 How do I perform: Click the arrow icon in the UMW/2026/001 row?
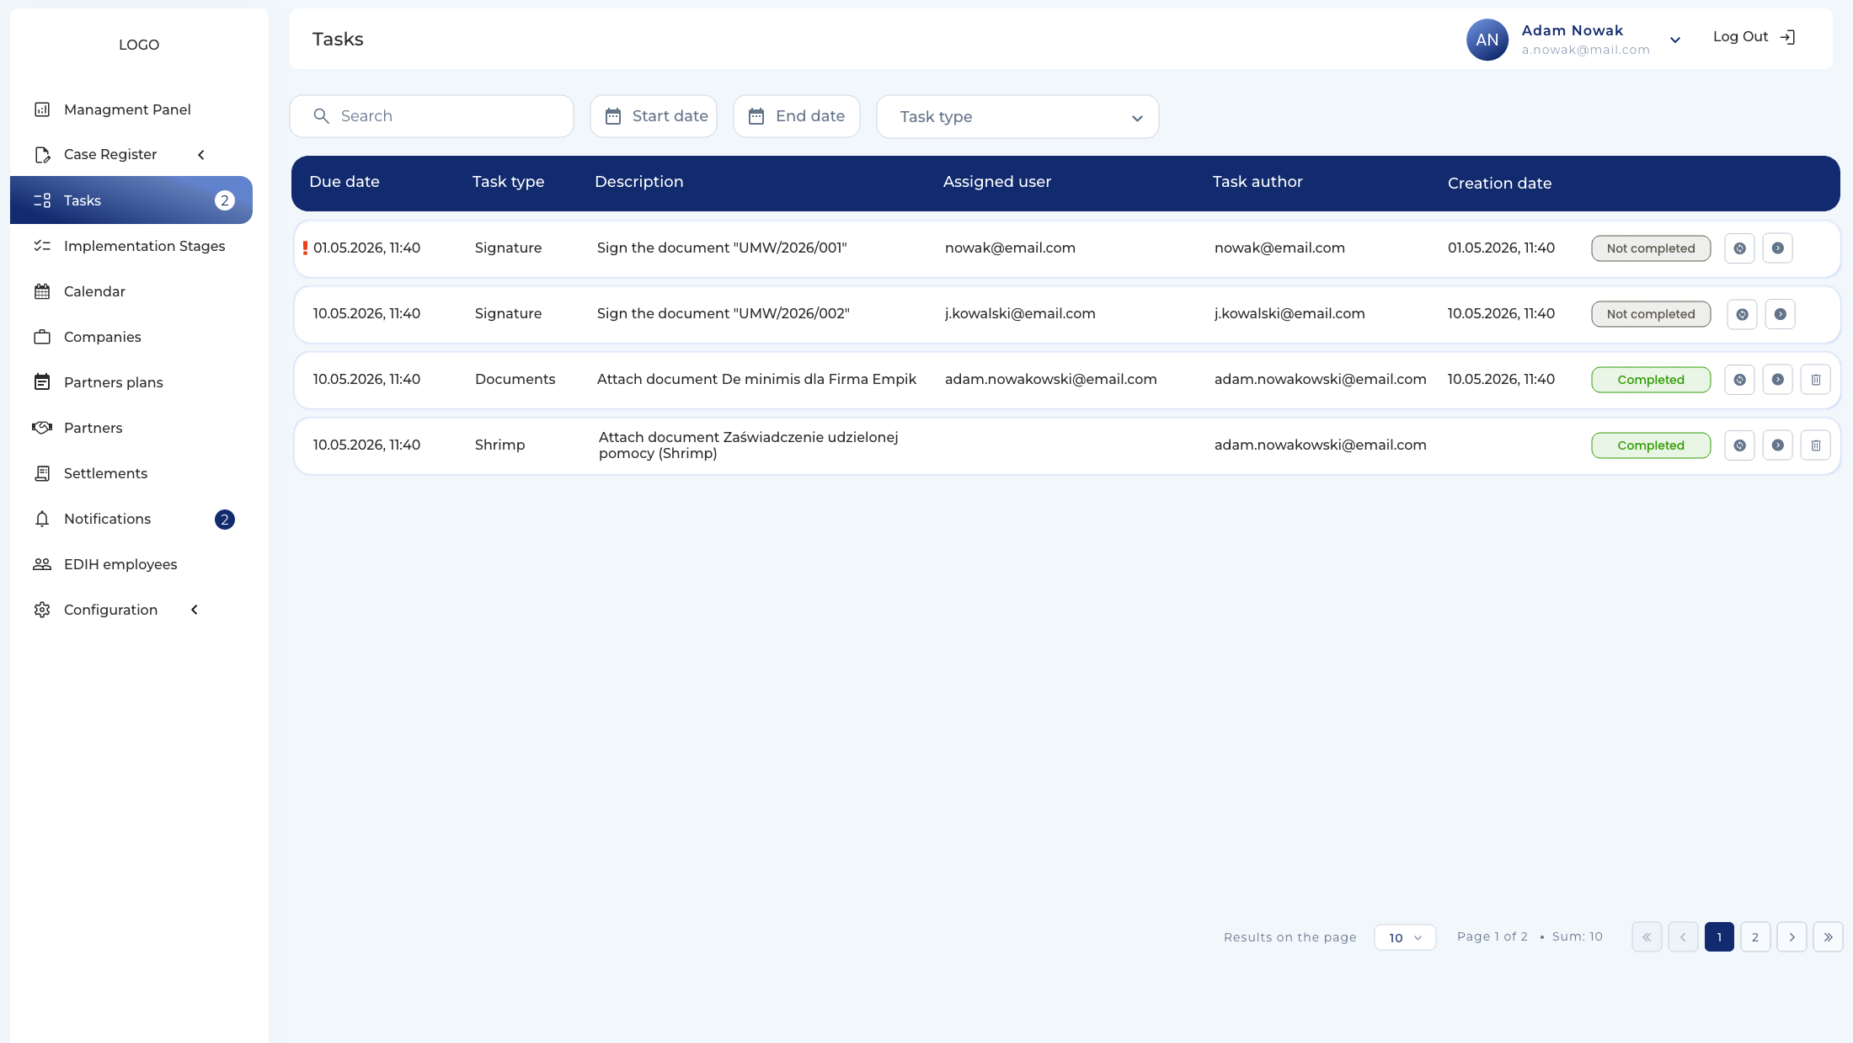pyautogui.click(x=1777, y=248)
